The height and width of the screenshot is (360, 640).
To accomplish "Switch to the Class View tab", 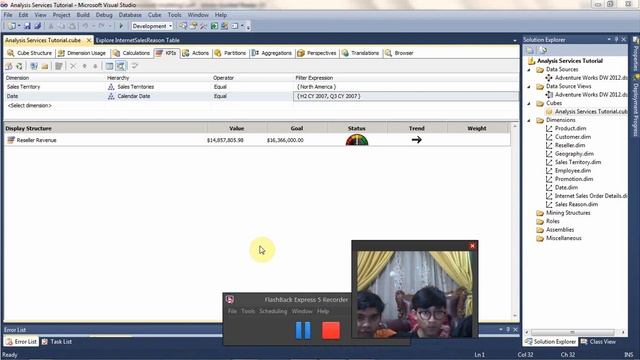I will (598, 342).
